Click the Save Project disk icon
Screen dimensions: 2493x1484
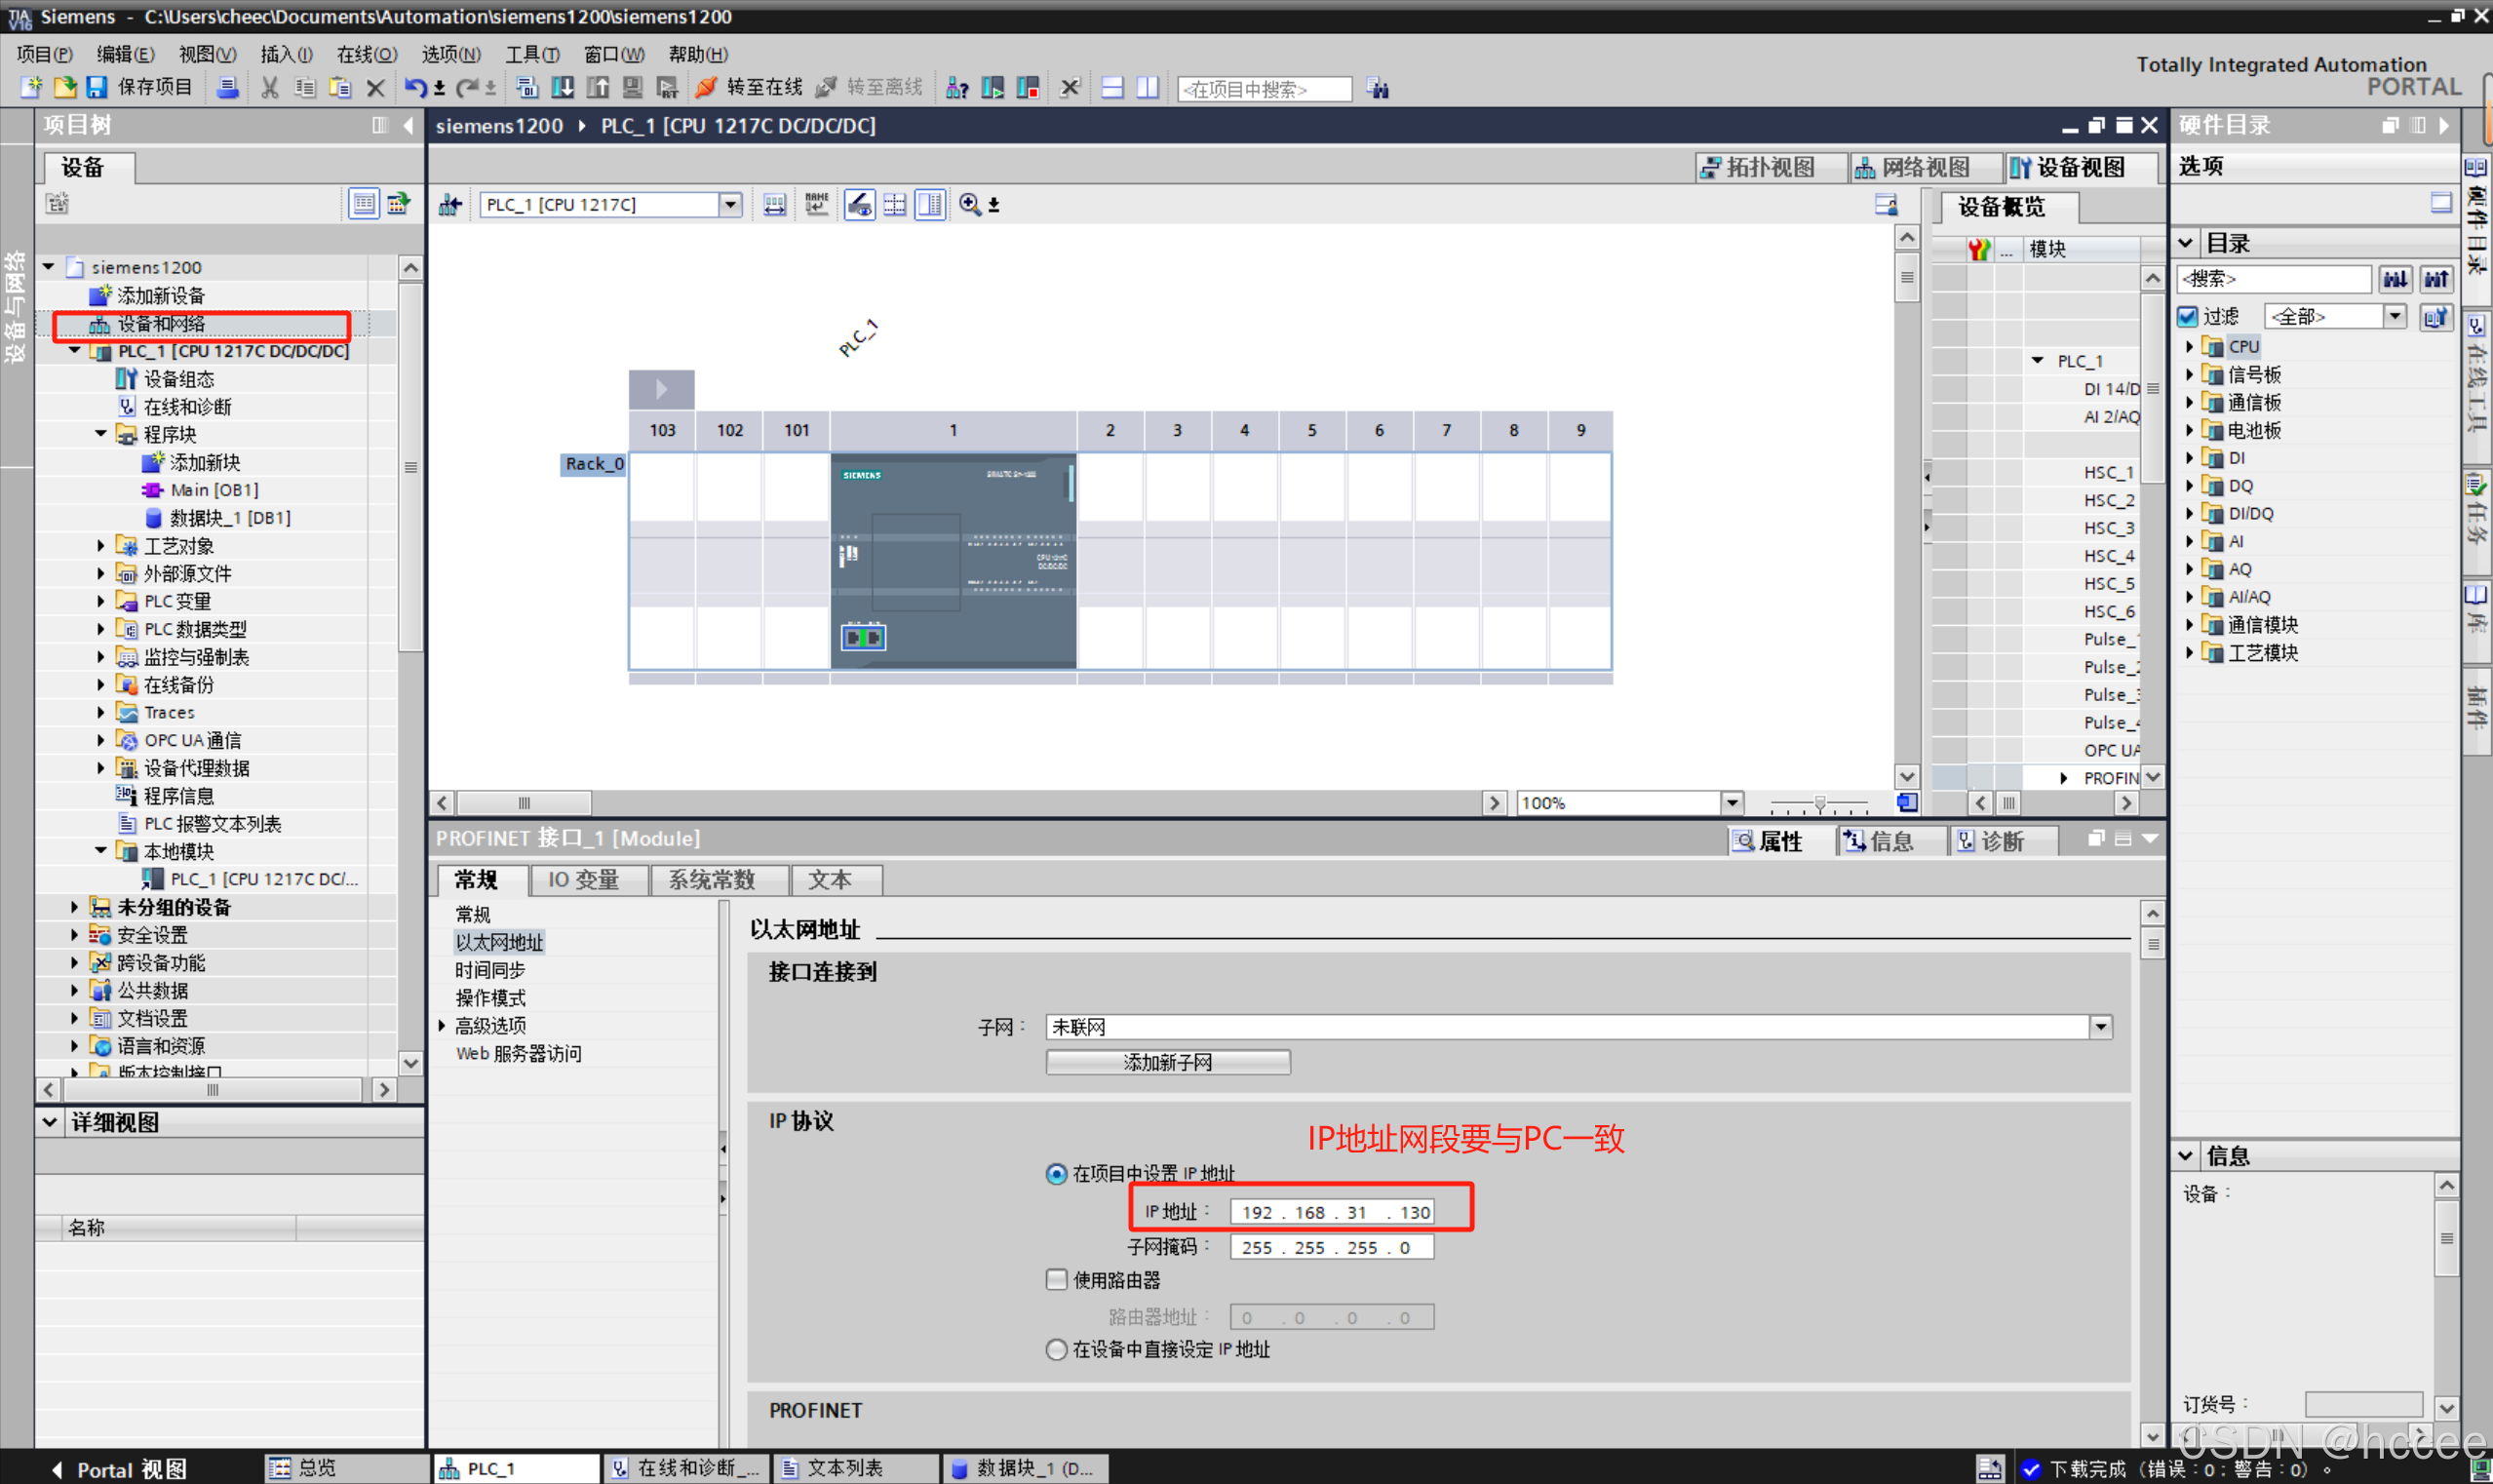point(96,88)
